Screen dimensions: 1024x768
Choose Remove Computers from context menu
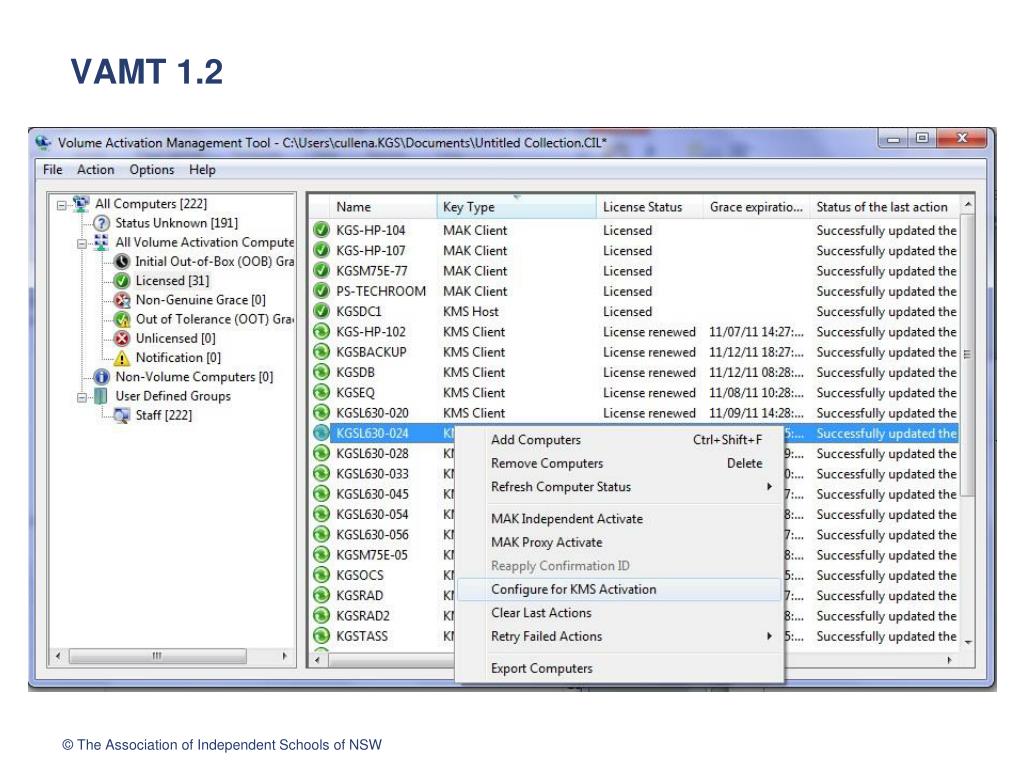[x=619, y=463]
